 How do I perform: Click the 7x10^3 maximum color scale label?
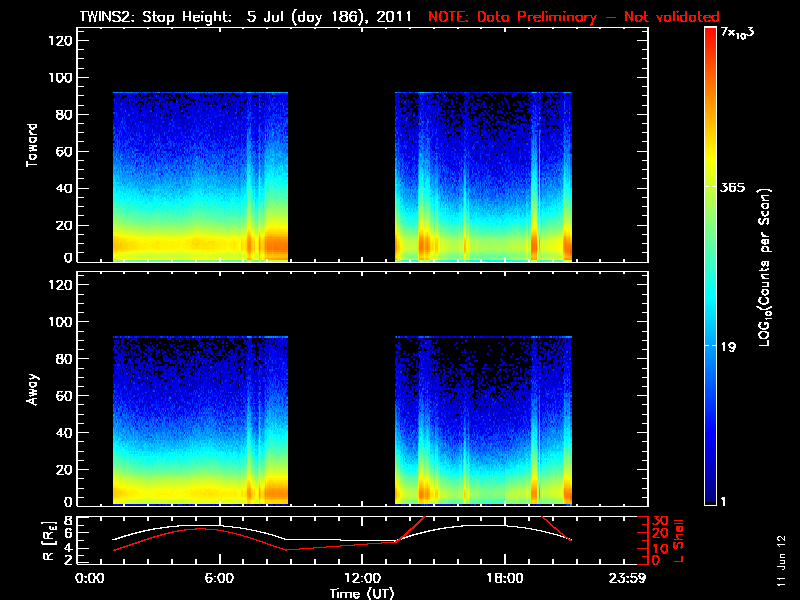pos(742,33)
